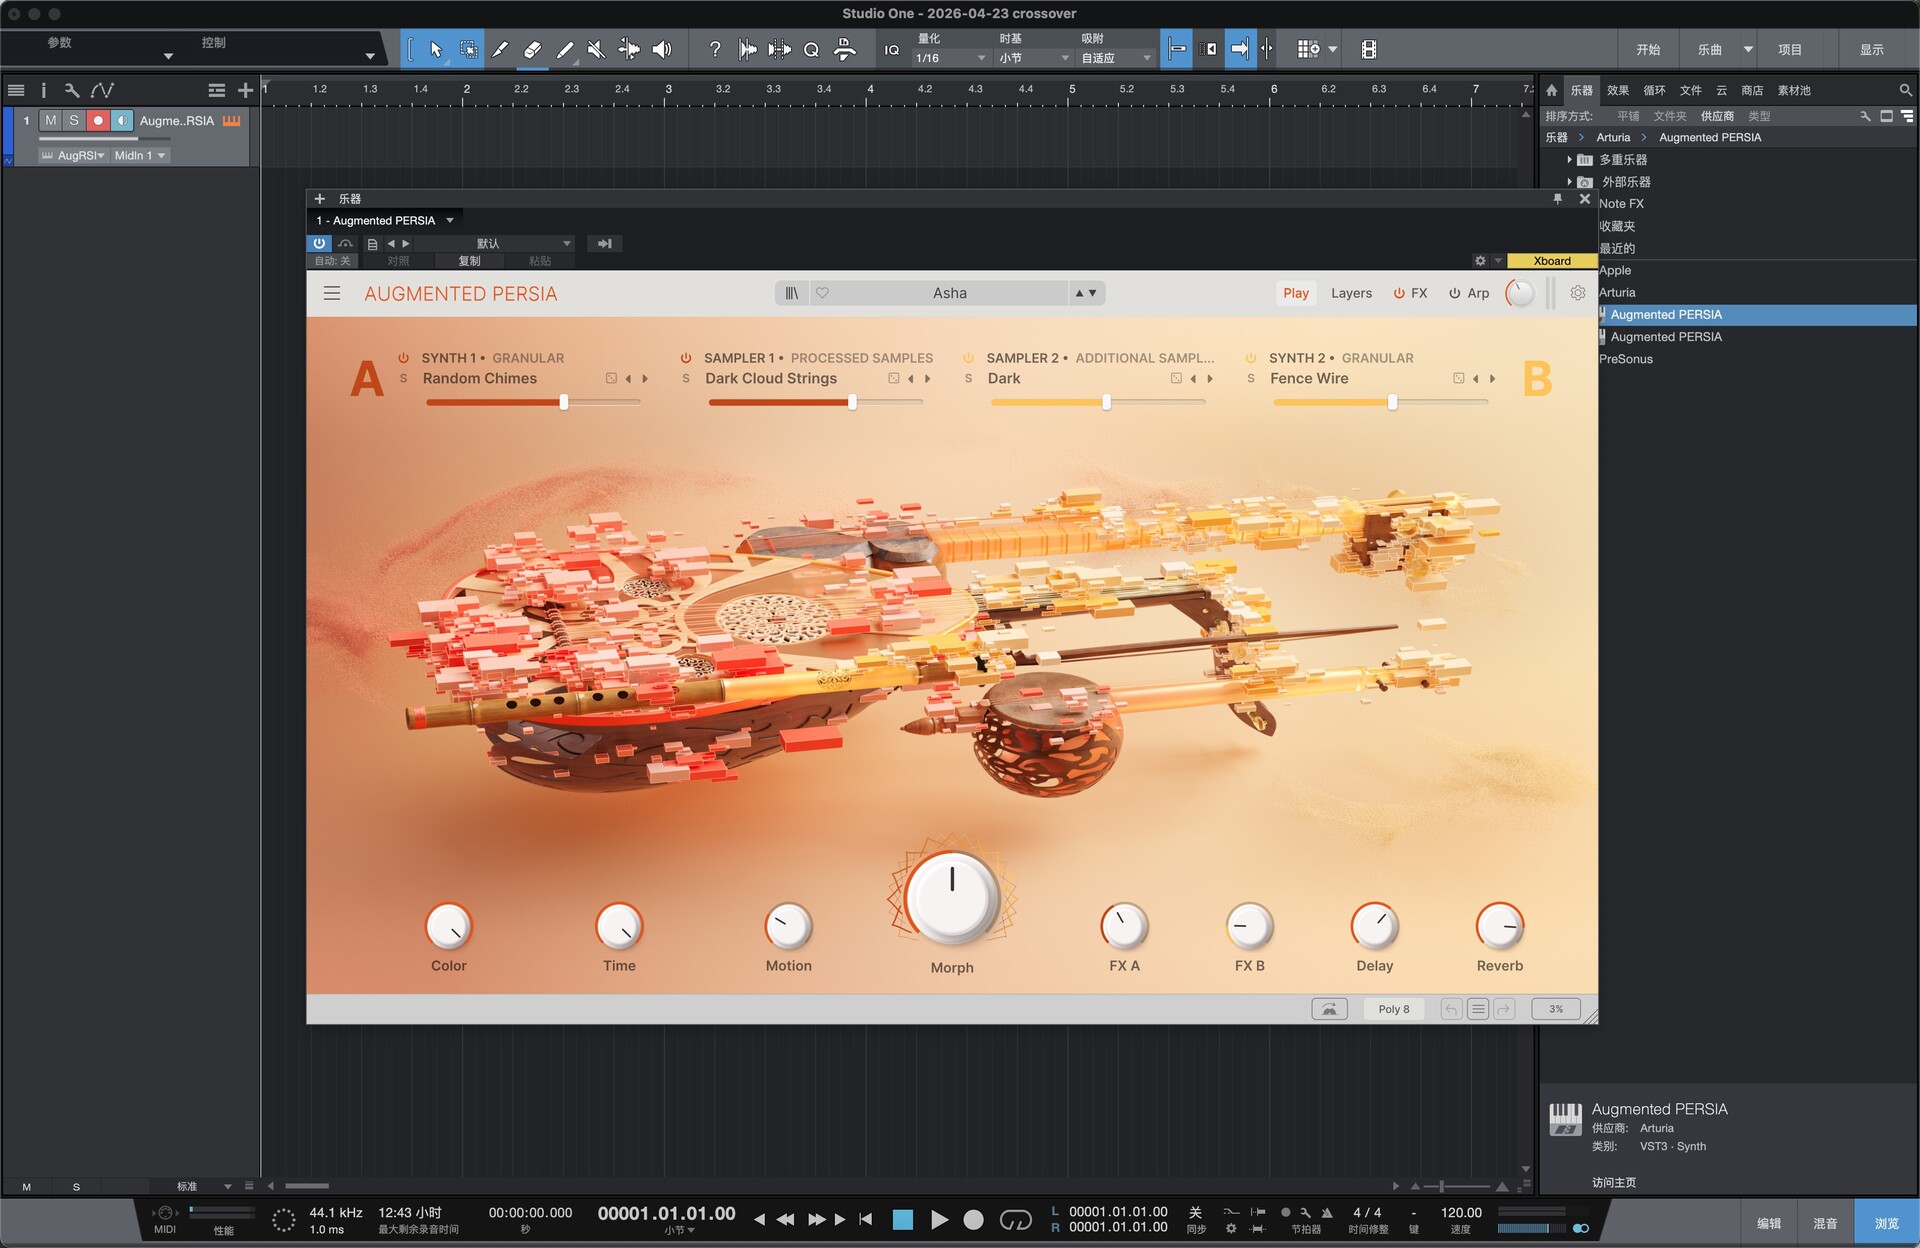1920x1248 pixels.
Task: Open the 1 - Augmented PERSIA instrument dropdown
Action: (385, 220)
